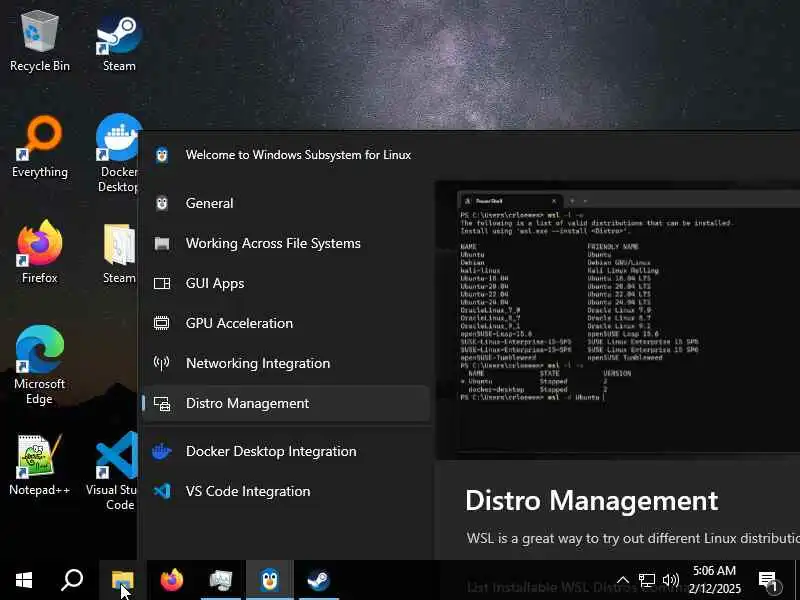Select the Distro Management item

(x=286, y=403)
